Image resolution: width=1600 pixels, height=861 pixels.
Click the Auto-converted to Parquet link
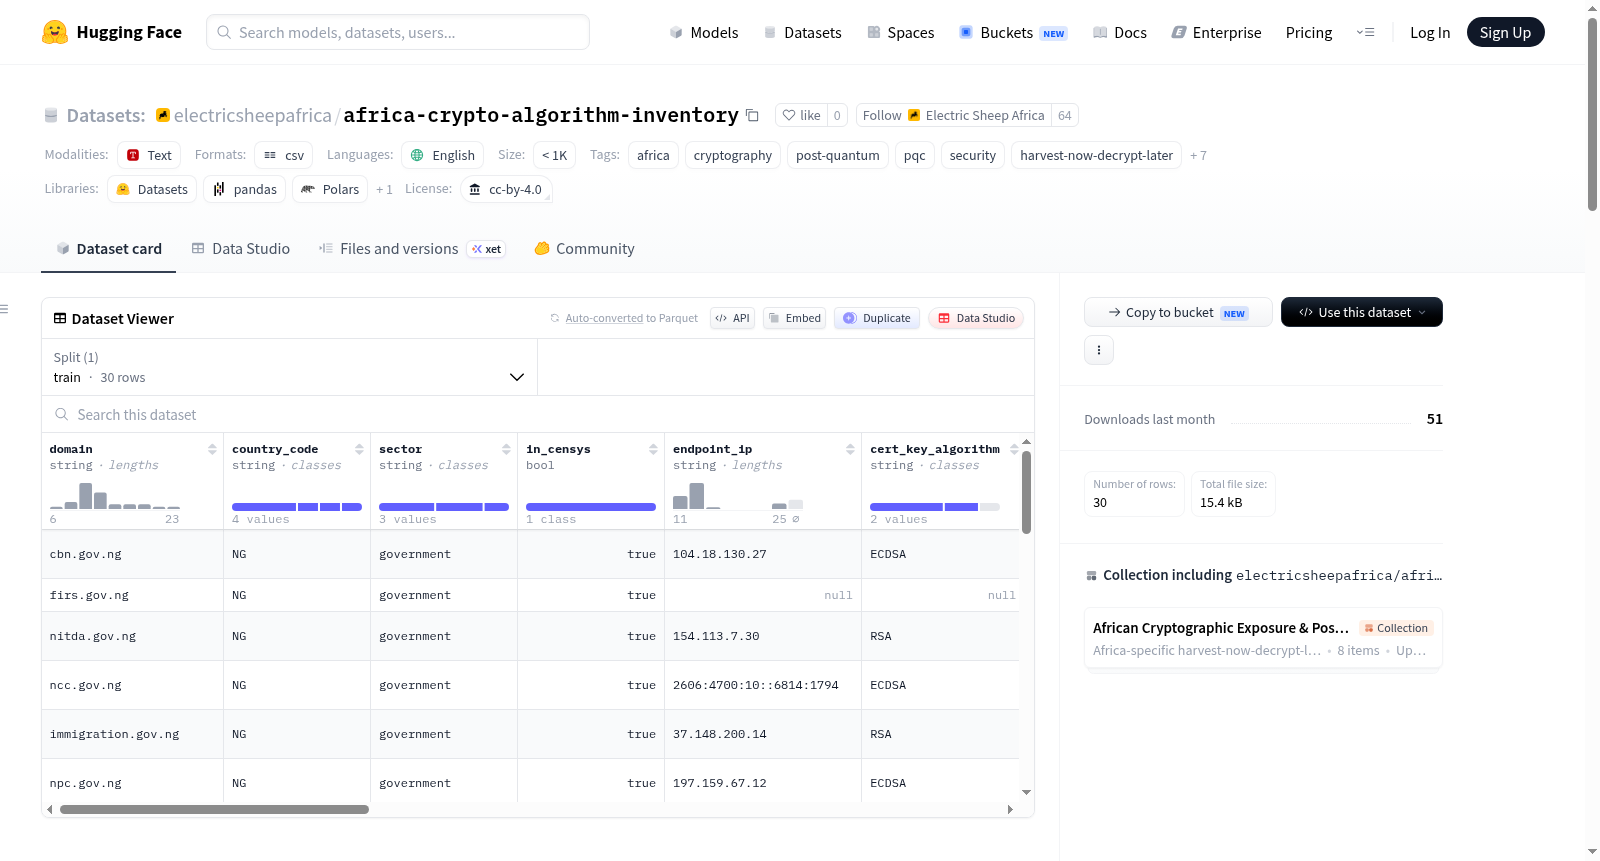[631, 318]
